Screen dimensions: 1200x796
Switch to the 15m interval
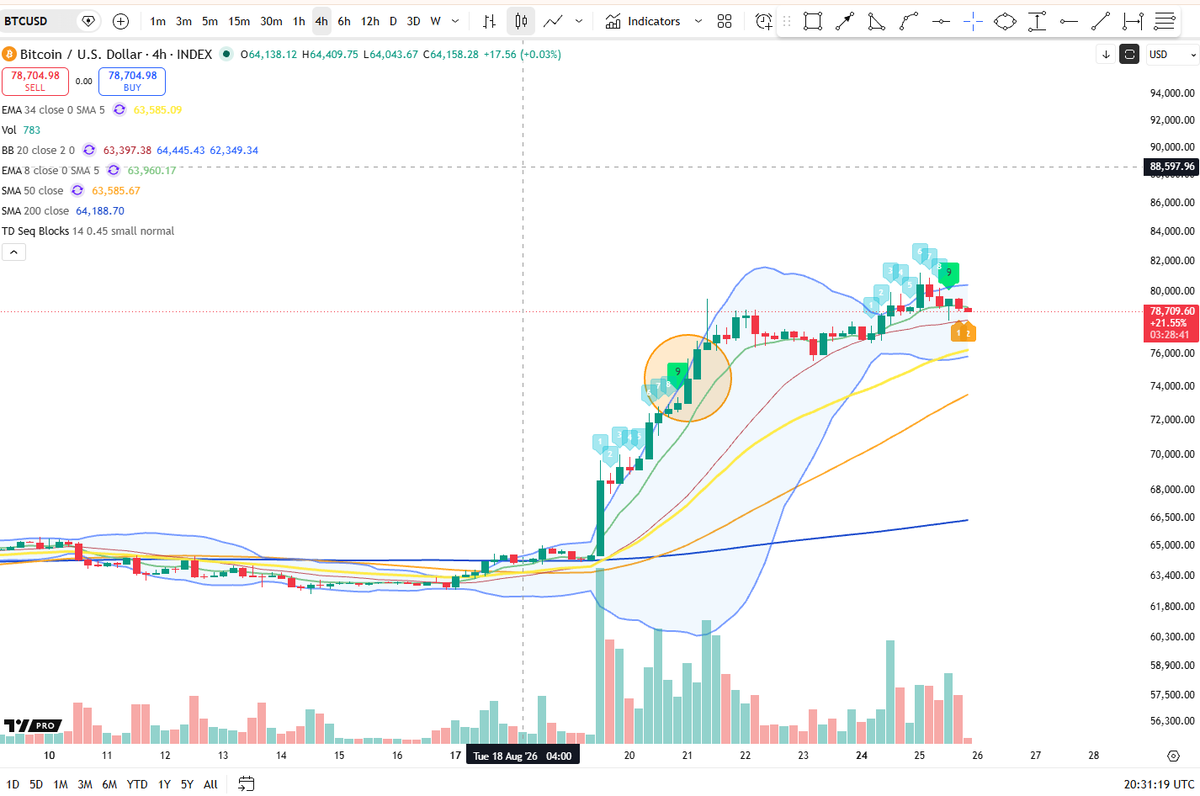pos(239,21)
